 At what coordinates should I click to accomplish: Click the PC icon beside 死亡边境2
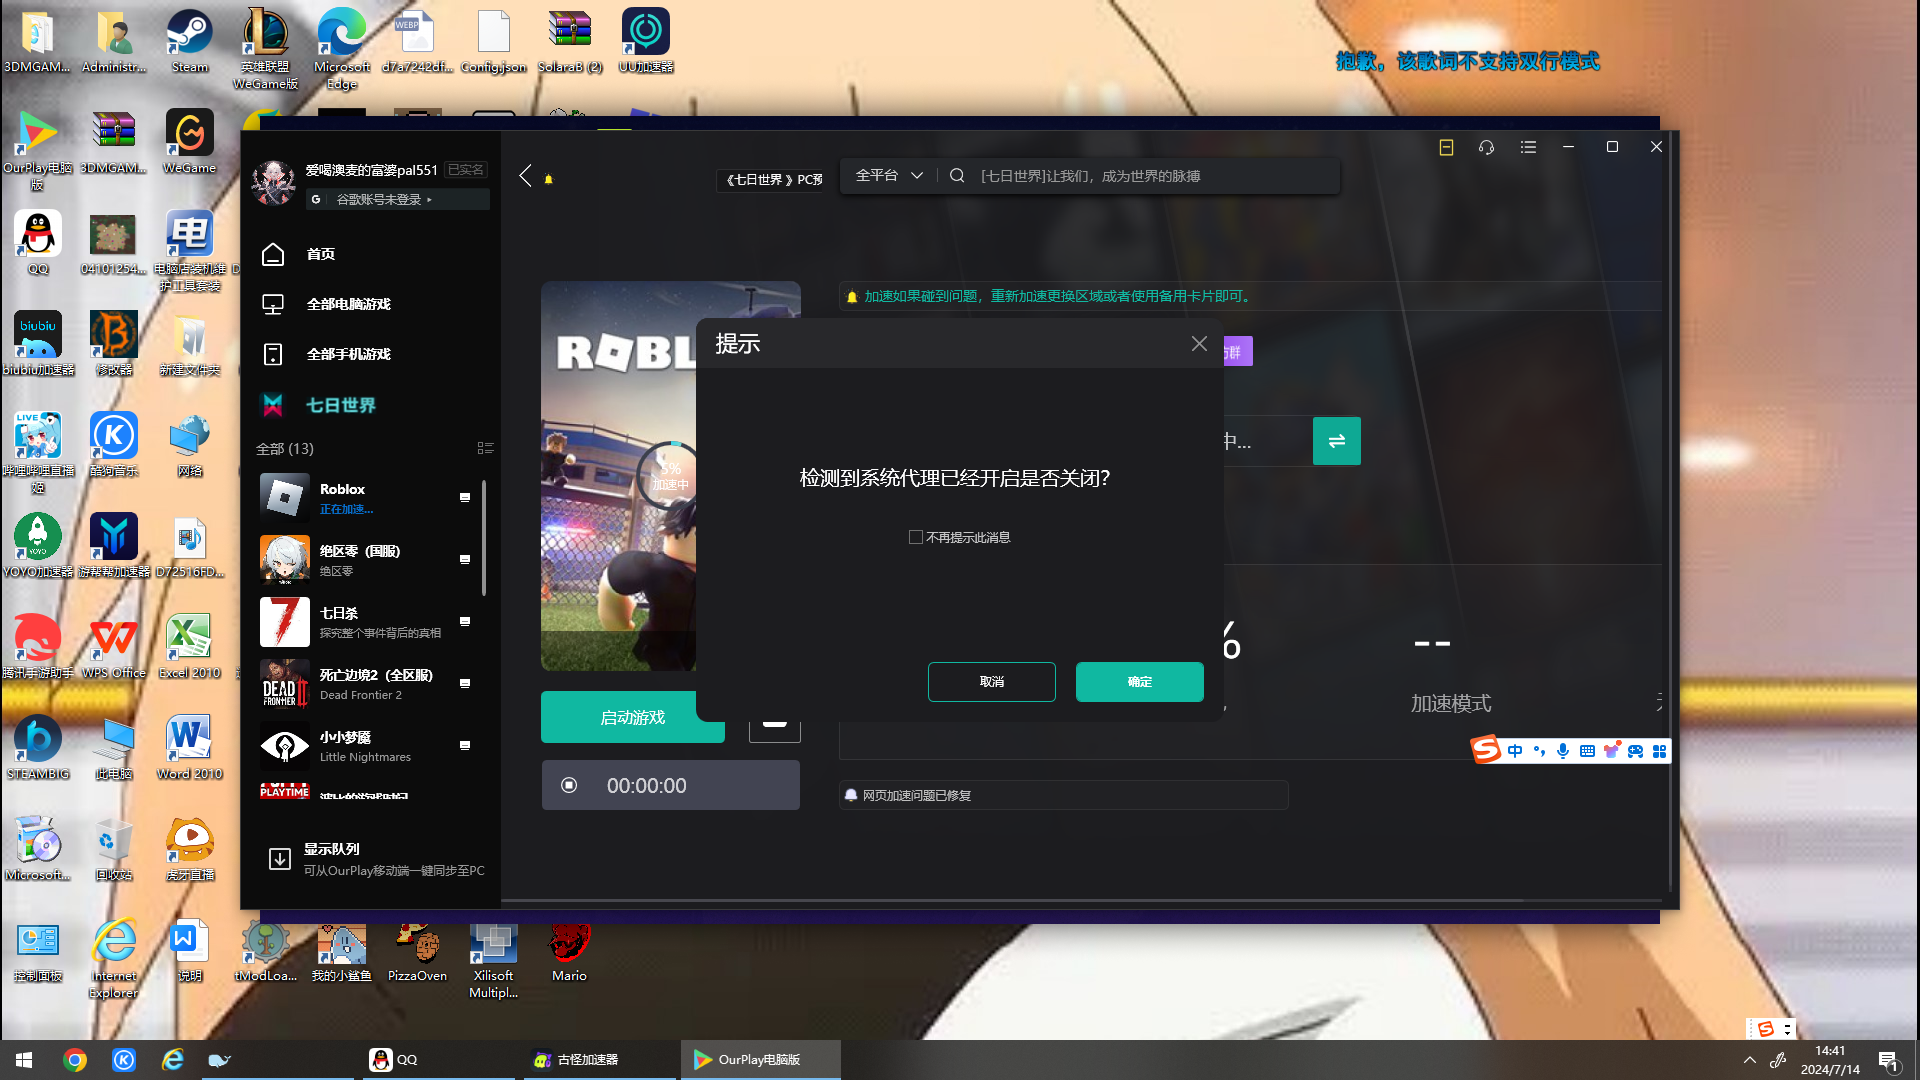(465, 683)
